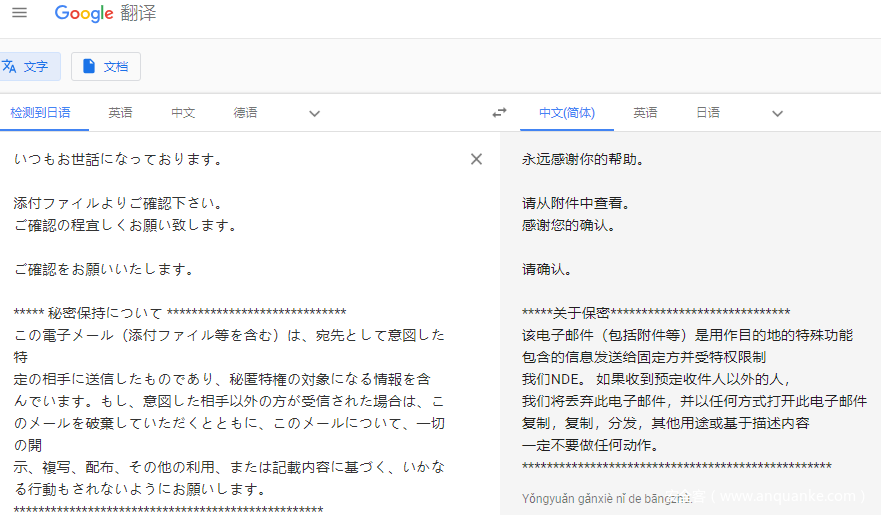
Task: Expand the target language list chevron
Action: coord(777,113)
